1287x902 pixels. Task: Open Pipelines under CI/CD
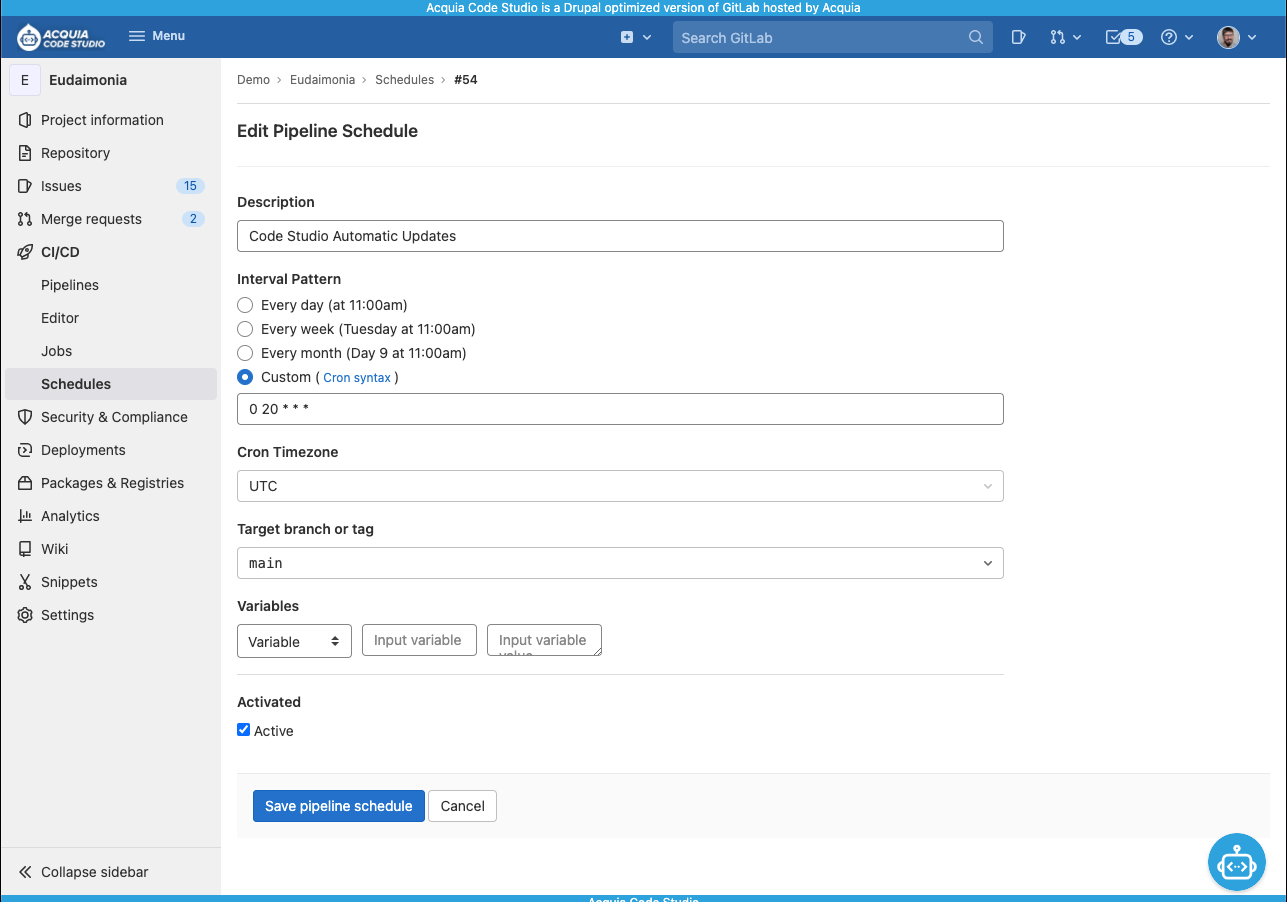click(x=110, y=285)
